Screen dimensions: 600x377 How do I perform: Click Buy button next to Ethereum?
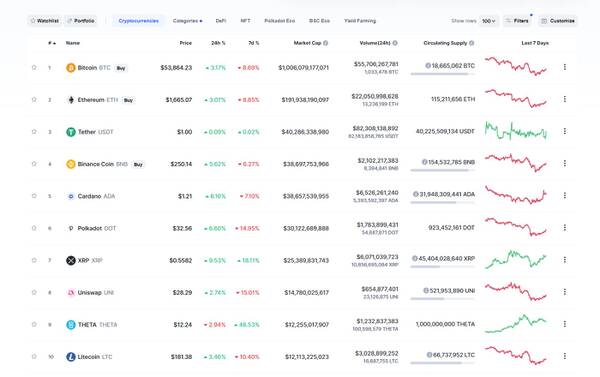pos(128,101)
